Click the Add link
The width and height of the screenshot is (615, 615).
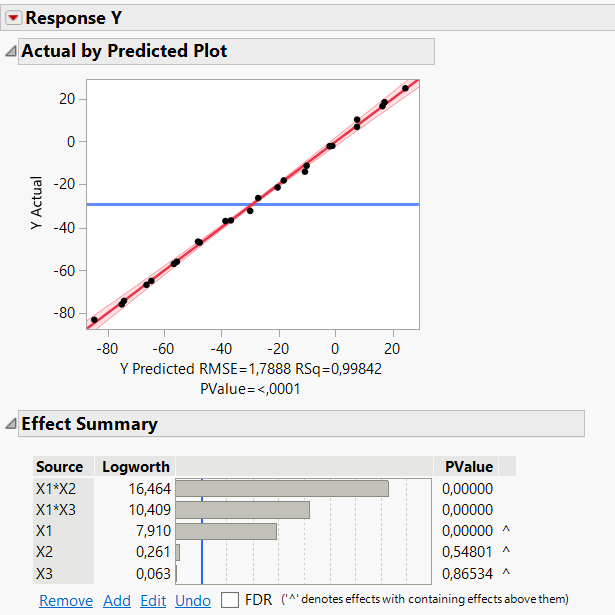(117, 601)
